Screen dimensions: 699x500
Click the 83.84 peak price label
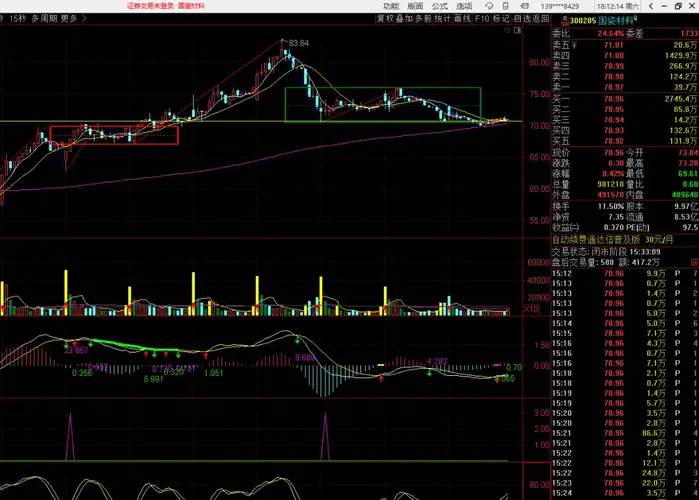(x=298, y=43)
